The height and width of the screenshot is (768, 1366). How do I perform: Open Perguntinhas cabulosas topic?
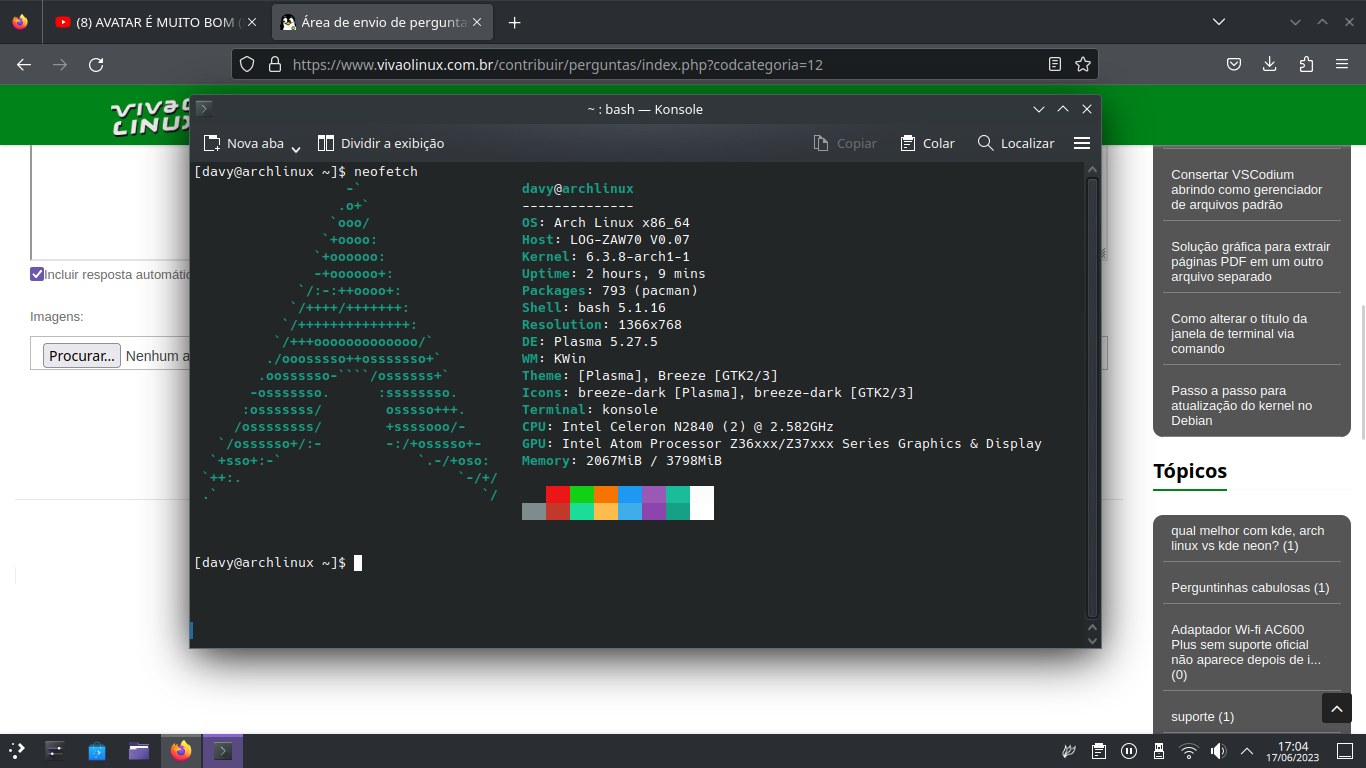click(x=1250, y=587)
